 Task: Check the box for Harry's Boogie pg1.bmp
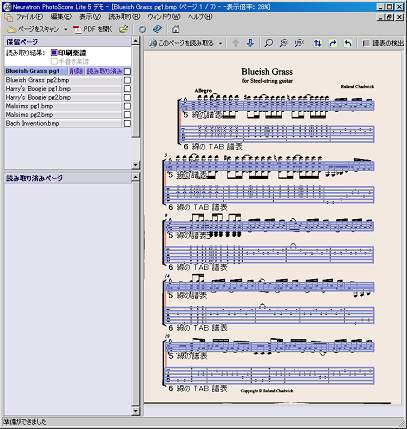pos(127,89)
